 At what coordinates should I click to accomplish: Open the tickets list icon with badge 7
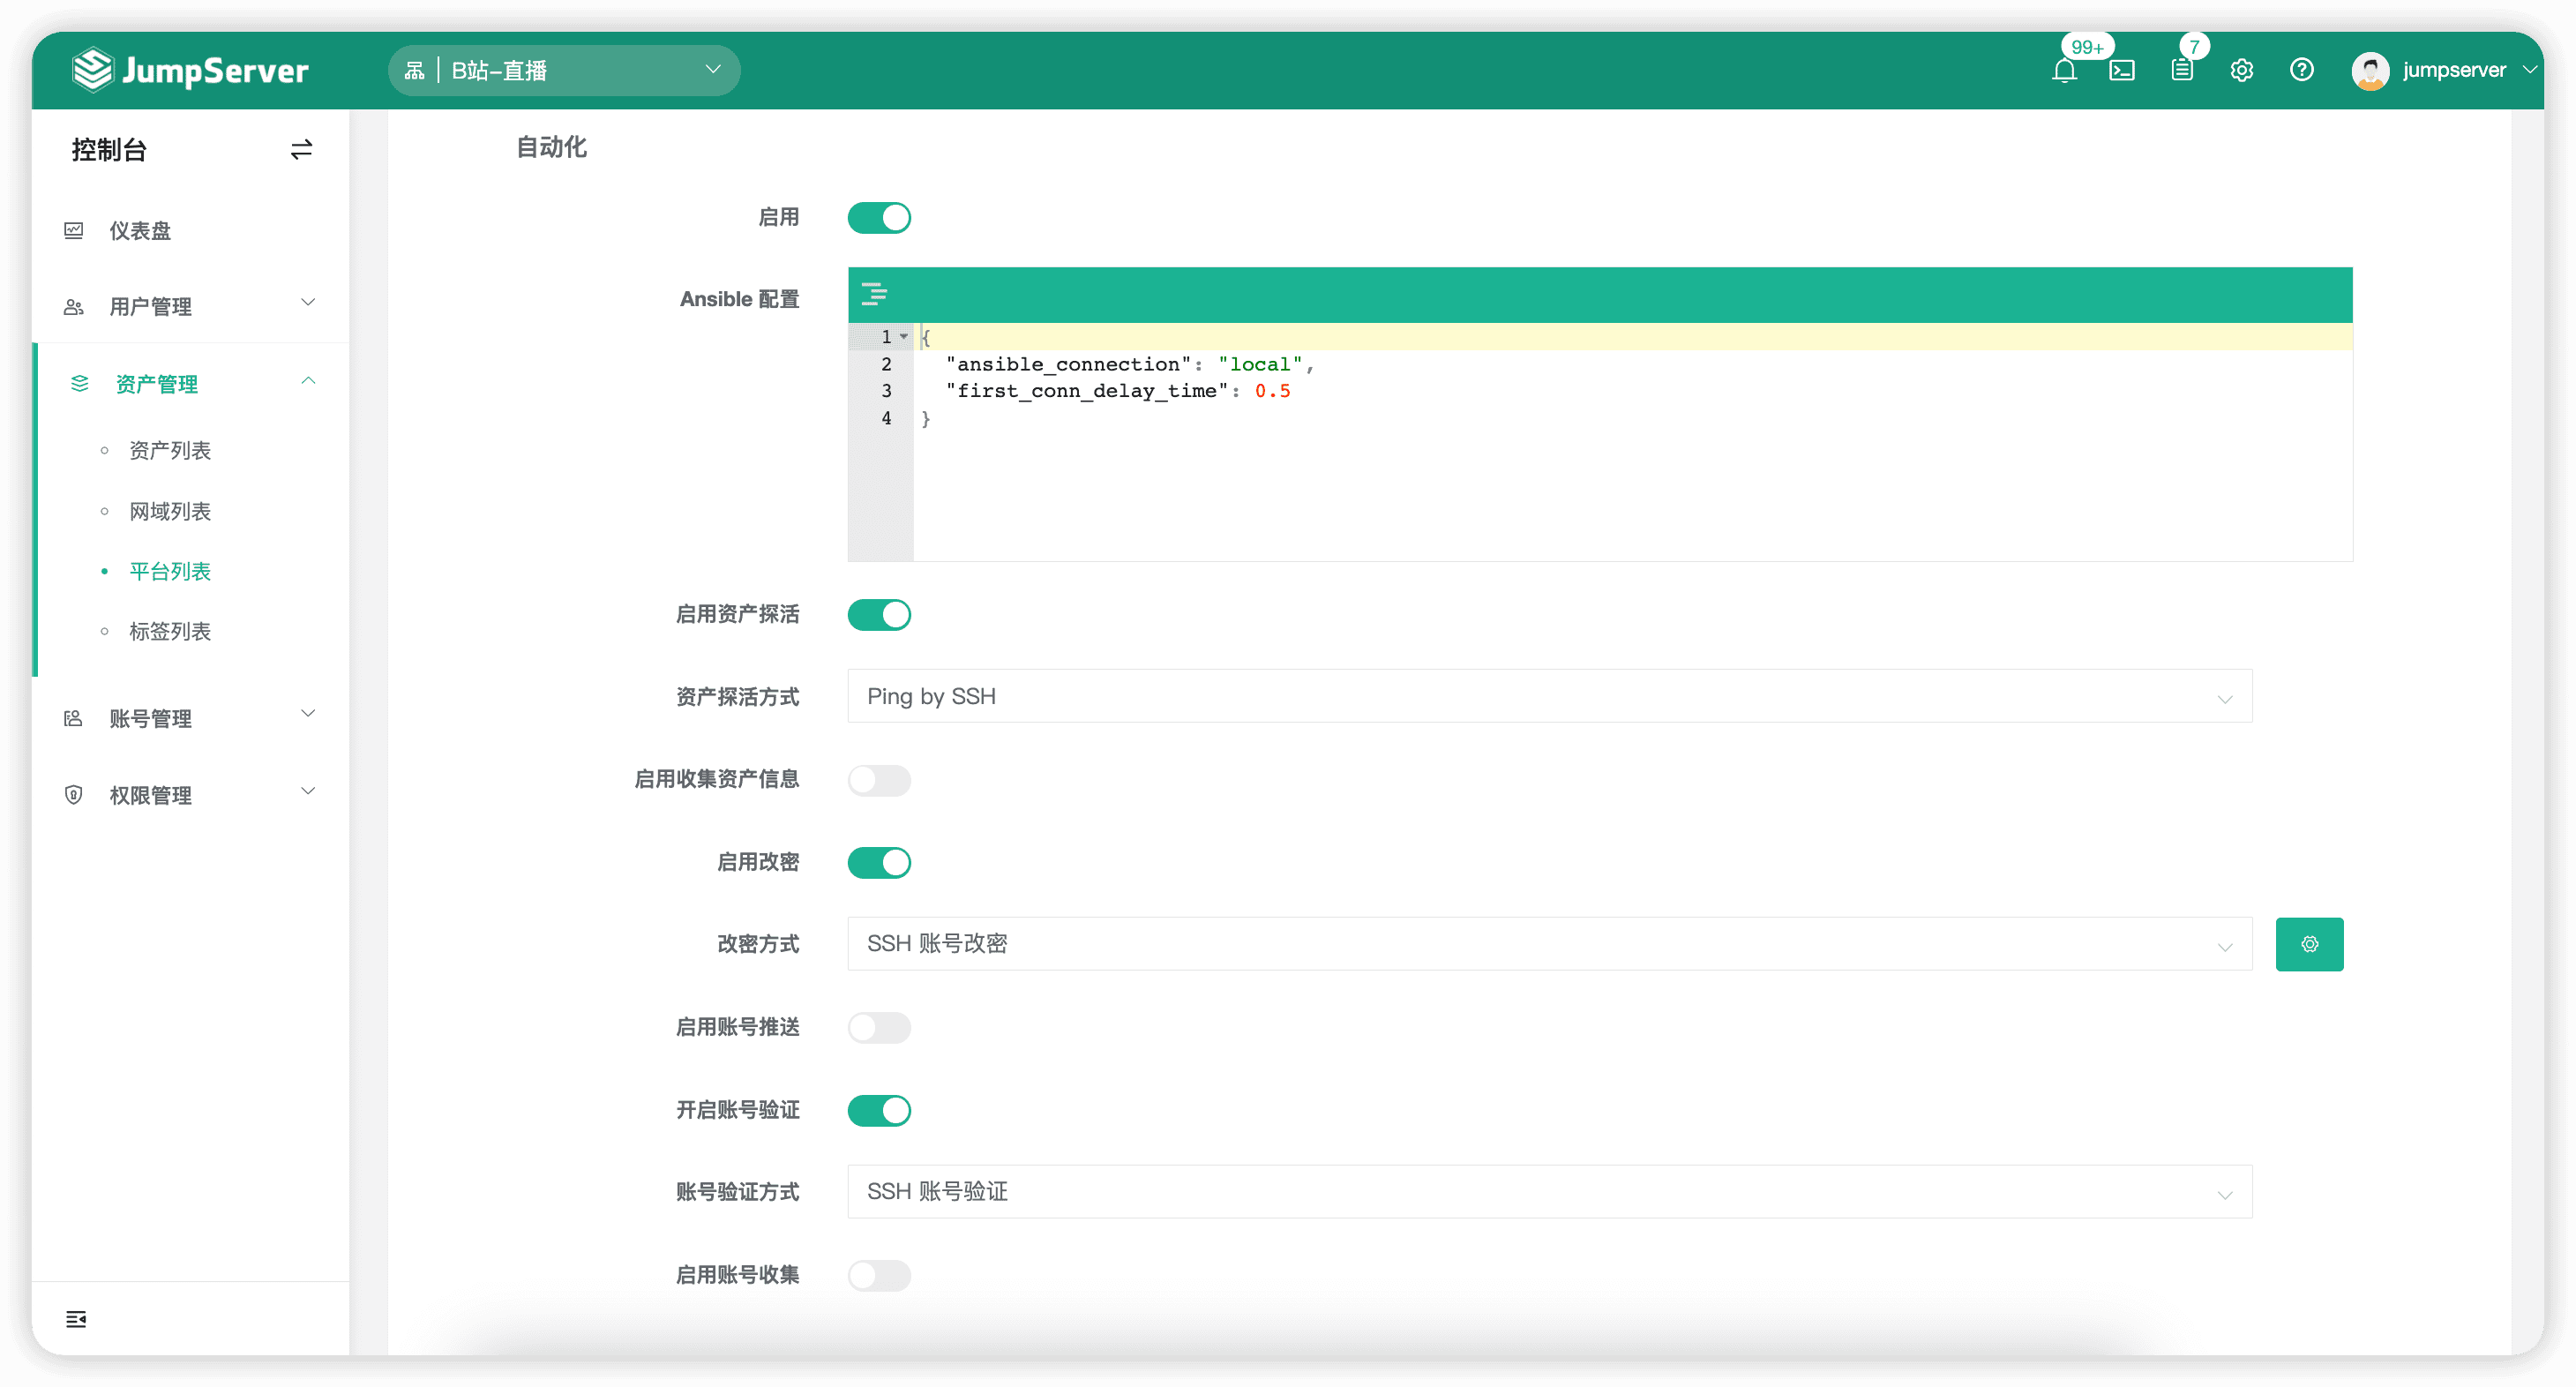(x=2182, y=71)
